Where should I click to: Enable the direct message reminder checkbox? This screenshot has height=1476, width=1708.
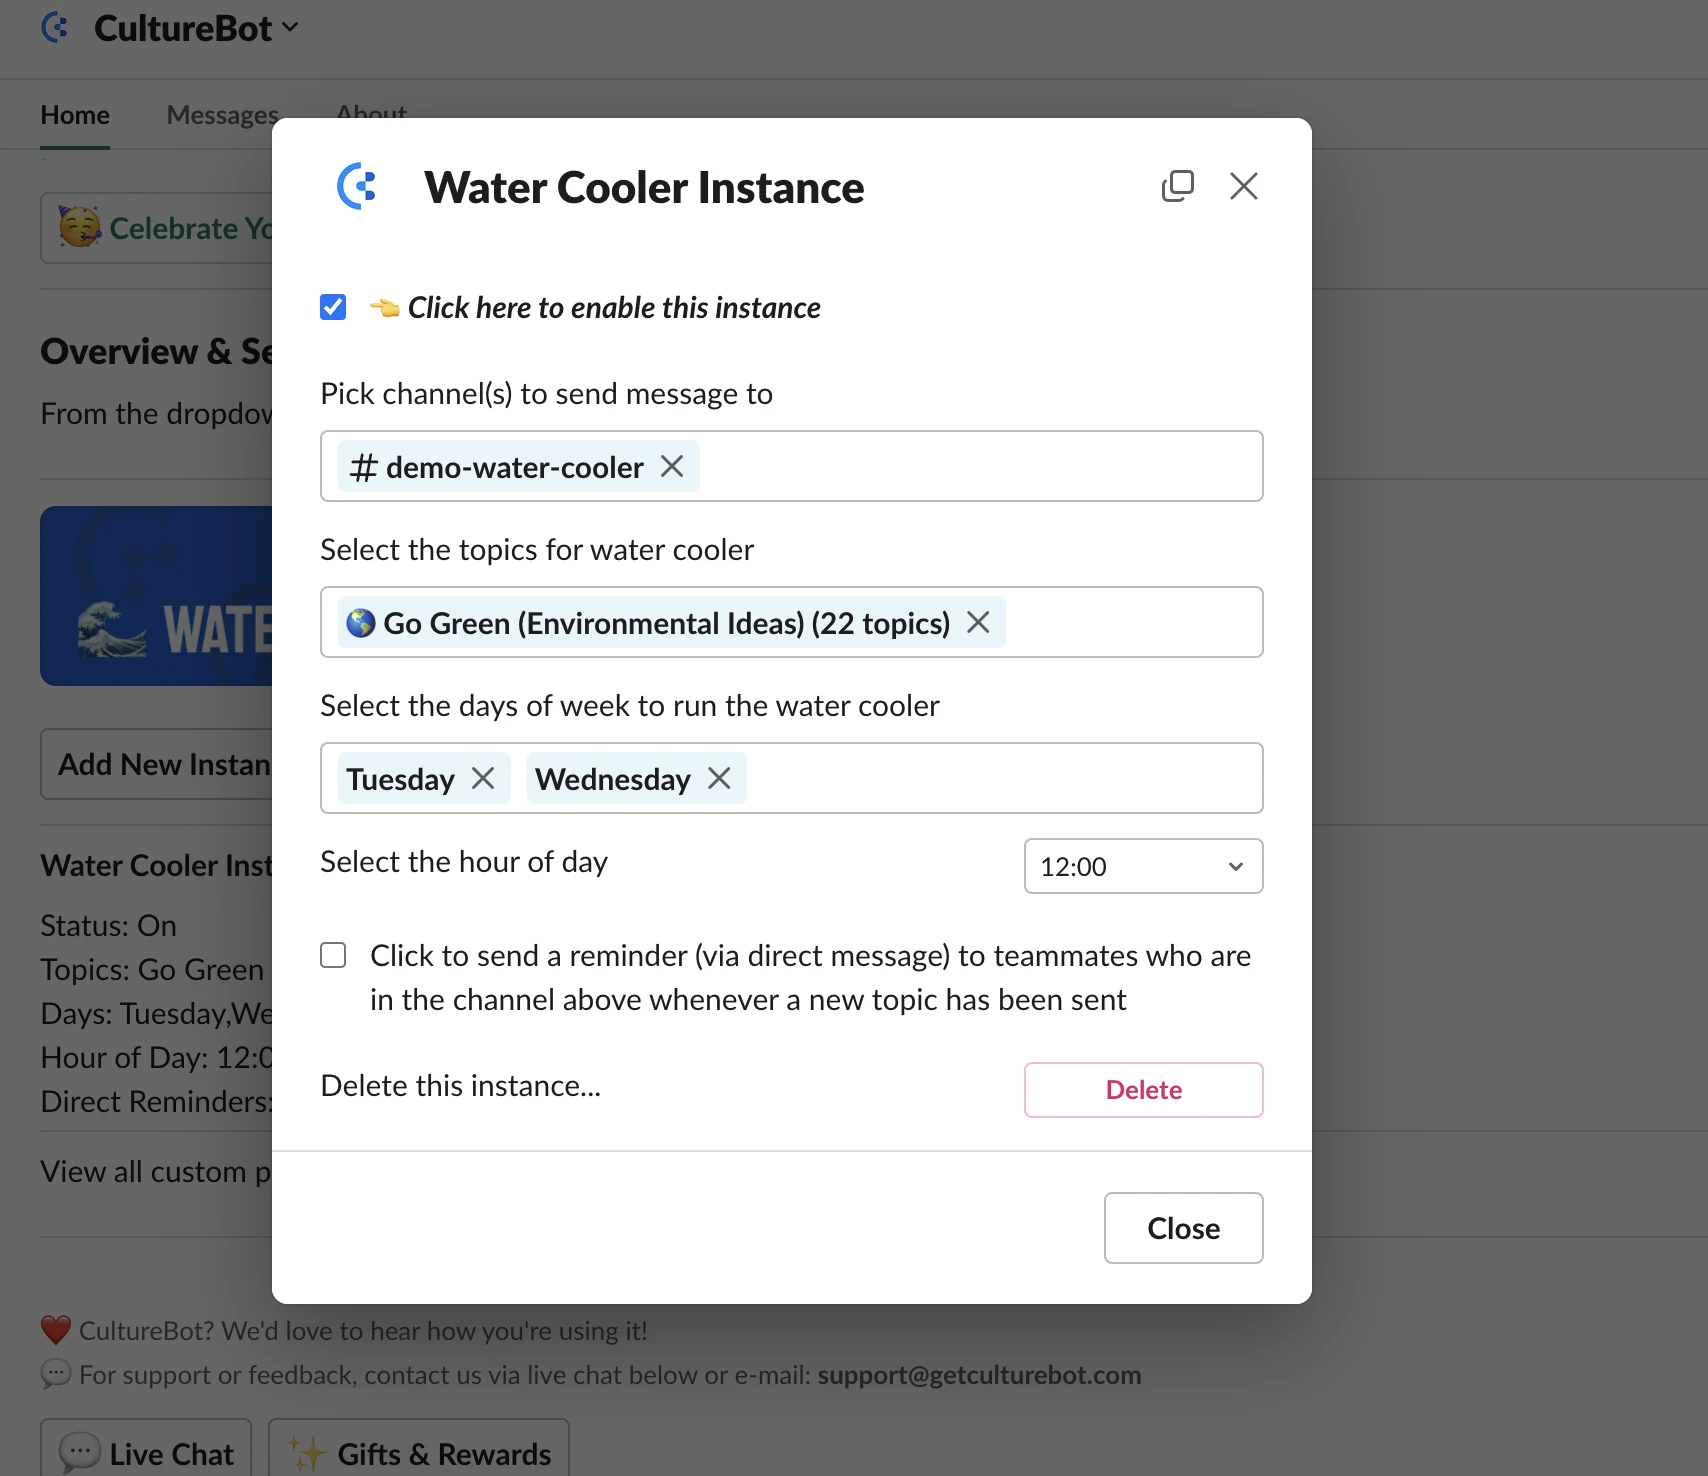point(333,955)
